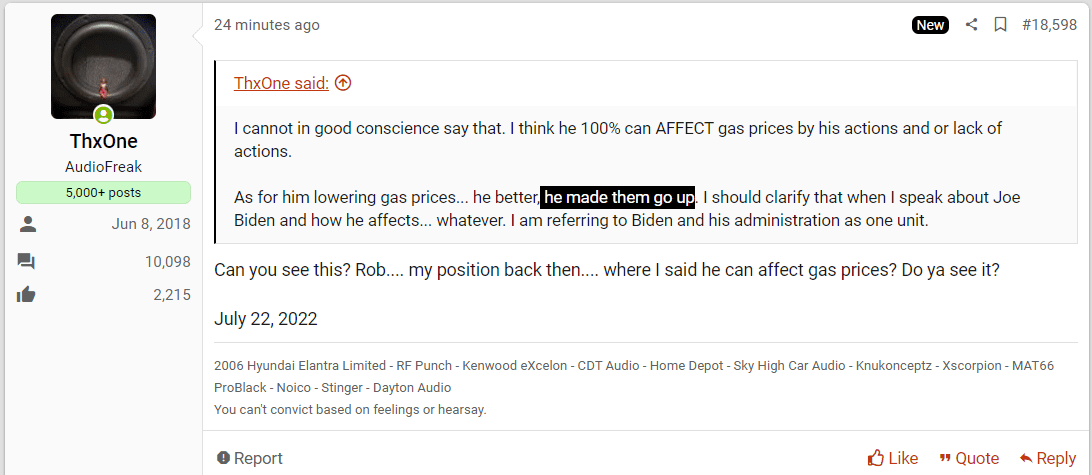
Task: Click the member join date person icon
Action: coord(26,224)
